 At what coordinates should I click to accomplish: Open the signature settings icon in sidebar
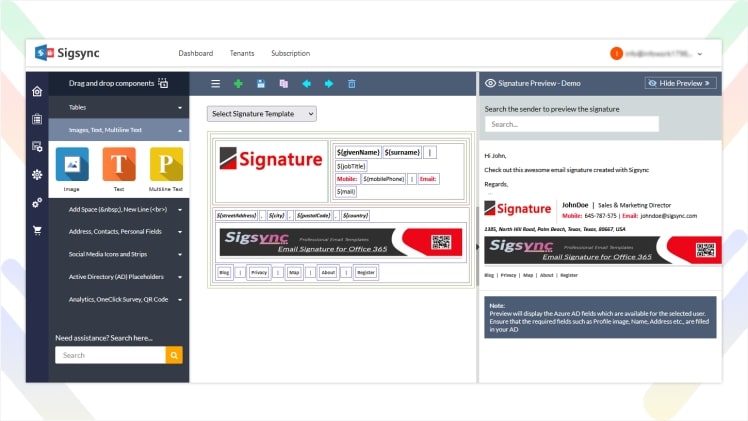[x=37, y=147]
